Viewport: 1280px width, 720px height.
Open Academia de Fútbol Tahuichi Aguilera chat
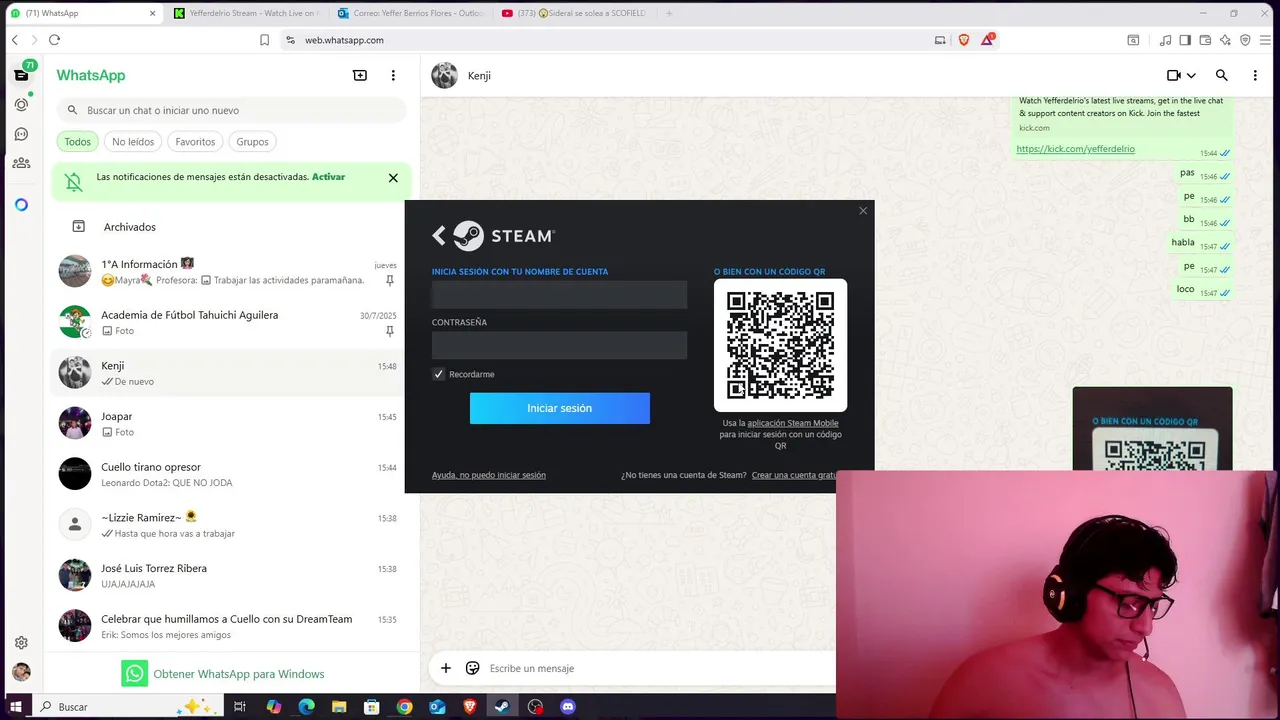click(x=228, y=322)
